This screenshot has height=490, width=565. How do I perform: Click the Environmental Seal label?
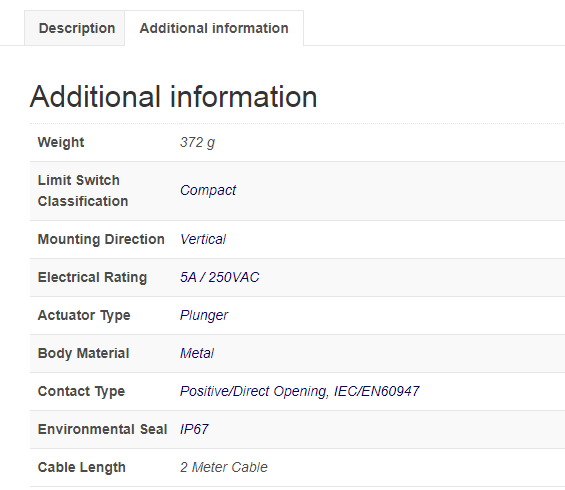[x=103, y=429]
